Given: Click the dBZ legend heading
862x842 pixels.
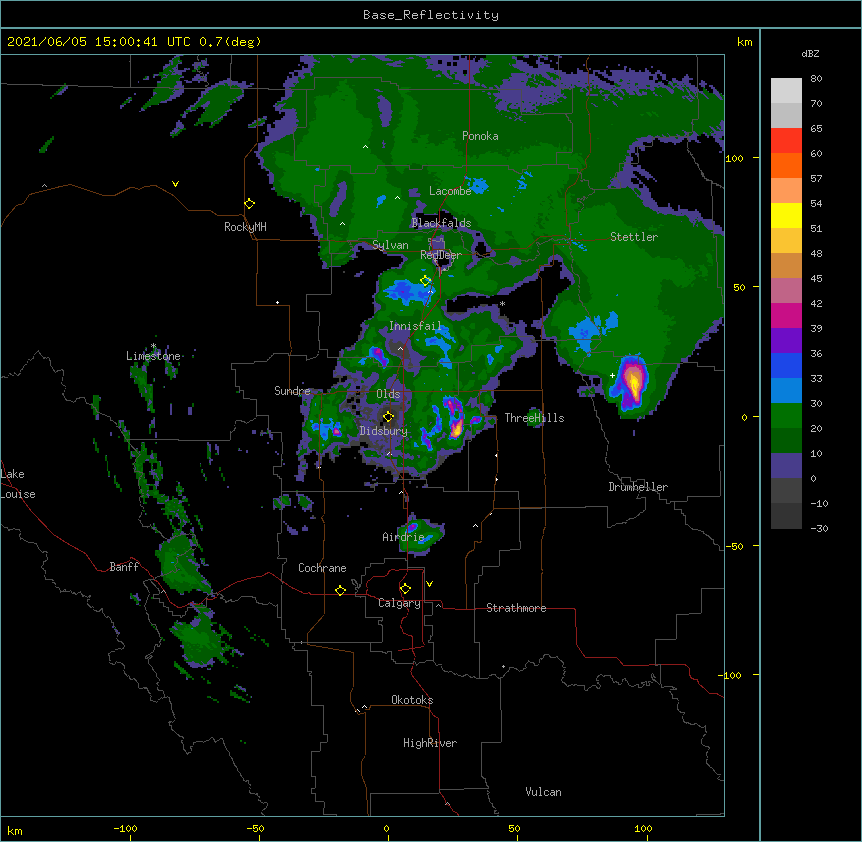Looking at the screenshot, I should [810, 53].
